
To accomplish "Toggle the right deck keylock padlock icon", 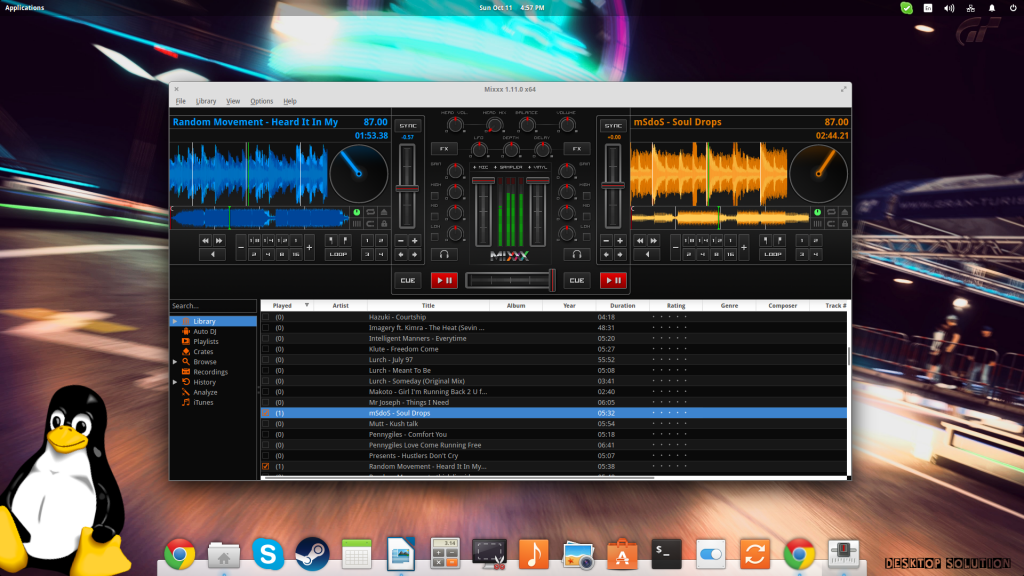I will coord(844,223).
